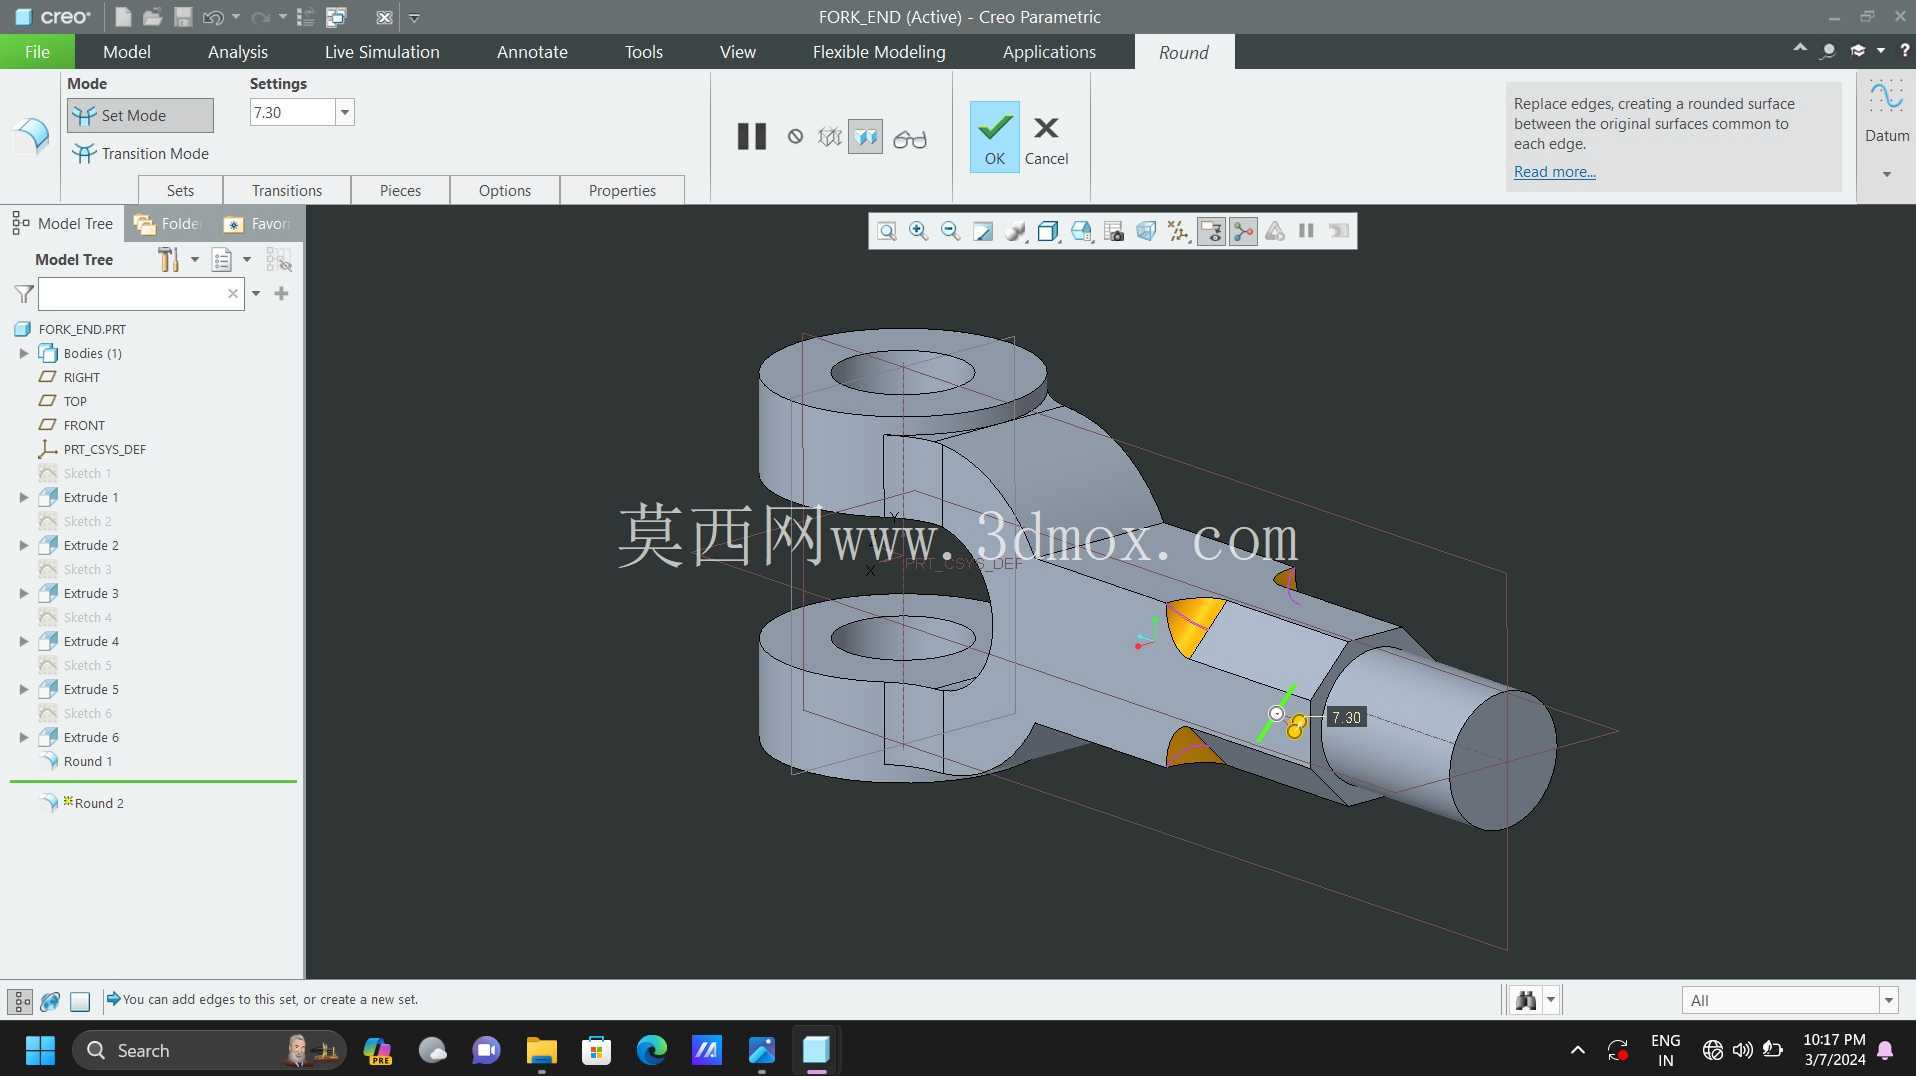Click the binoculars Find icon in status bar
Image resolution: width=1916 pixels, height=1076 pixels.
pos(1526,1000)
